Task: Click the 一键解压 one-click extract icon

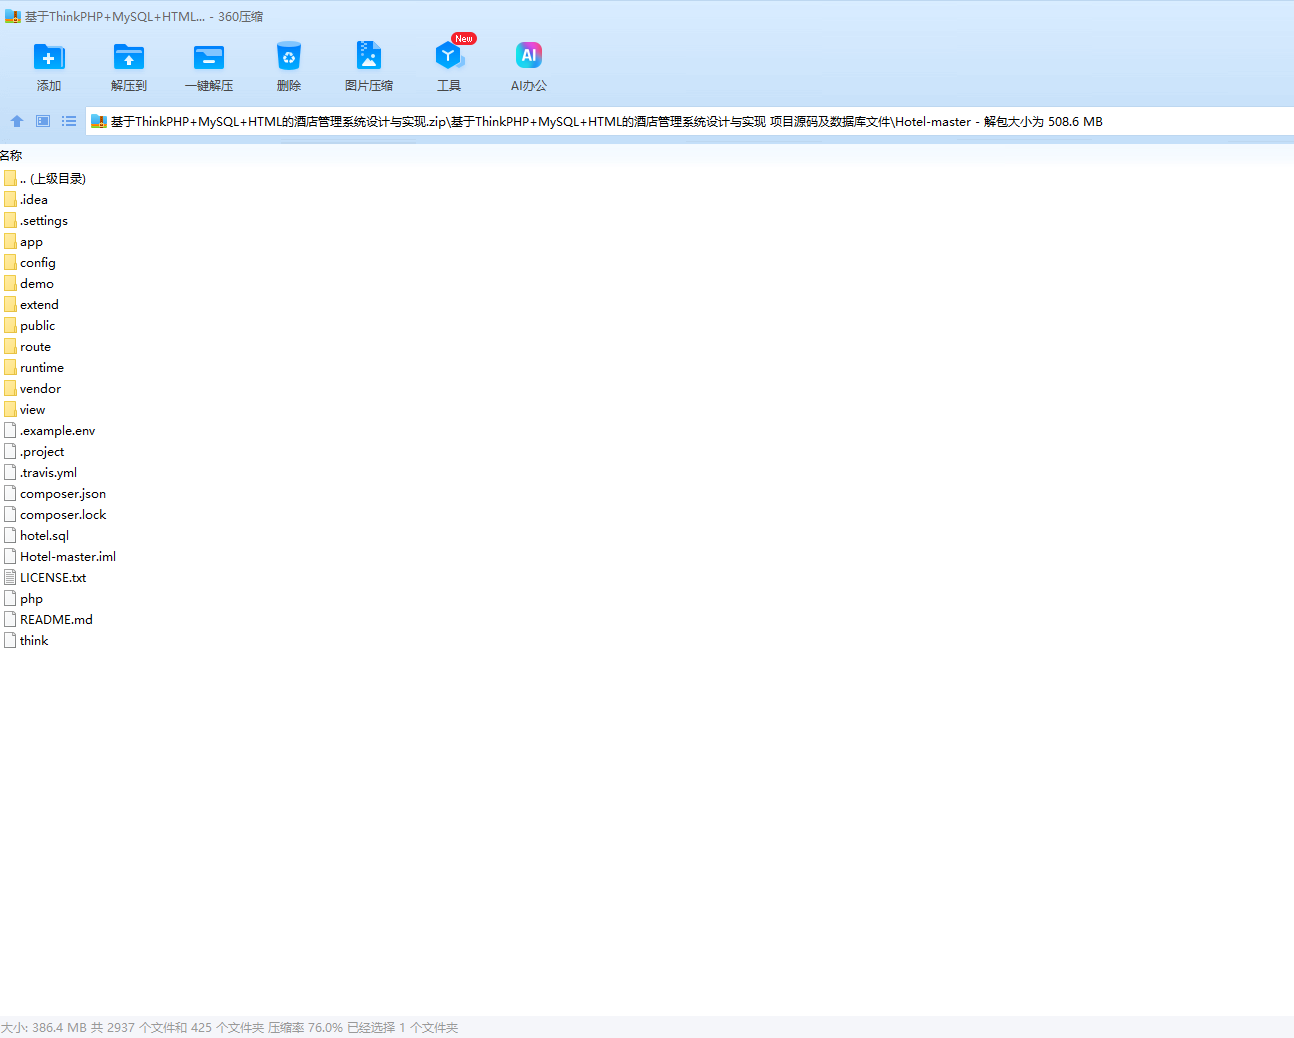Action: point(209,58)
